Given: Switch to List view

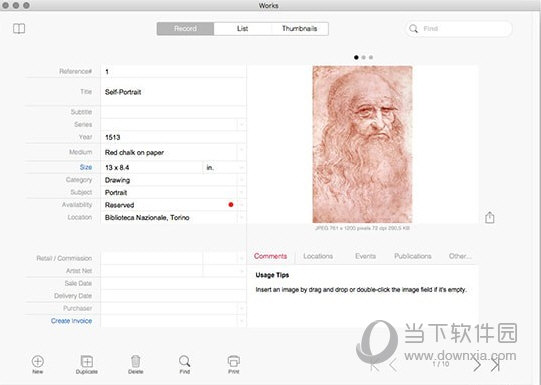Looking at the screenshot, I should [x=242, y=29].
